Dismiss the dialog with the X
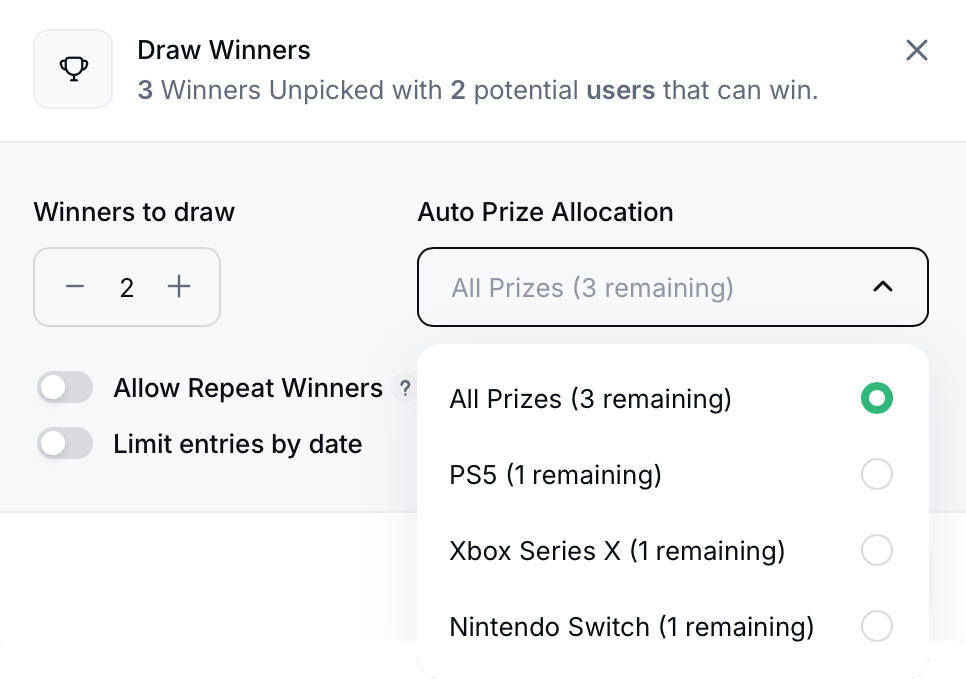Viewport: 966px width, 679px height. (917, 50)
